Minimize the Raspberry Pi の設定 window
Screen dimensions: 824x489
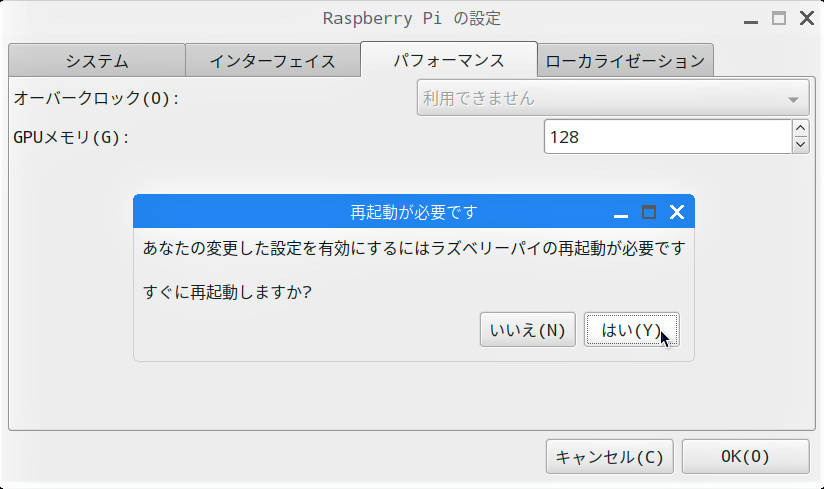click(x=751, y=22)
